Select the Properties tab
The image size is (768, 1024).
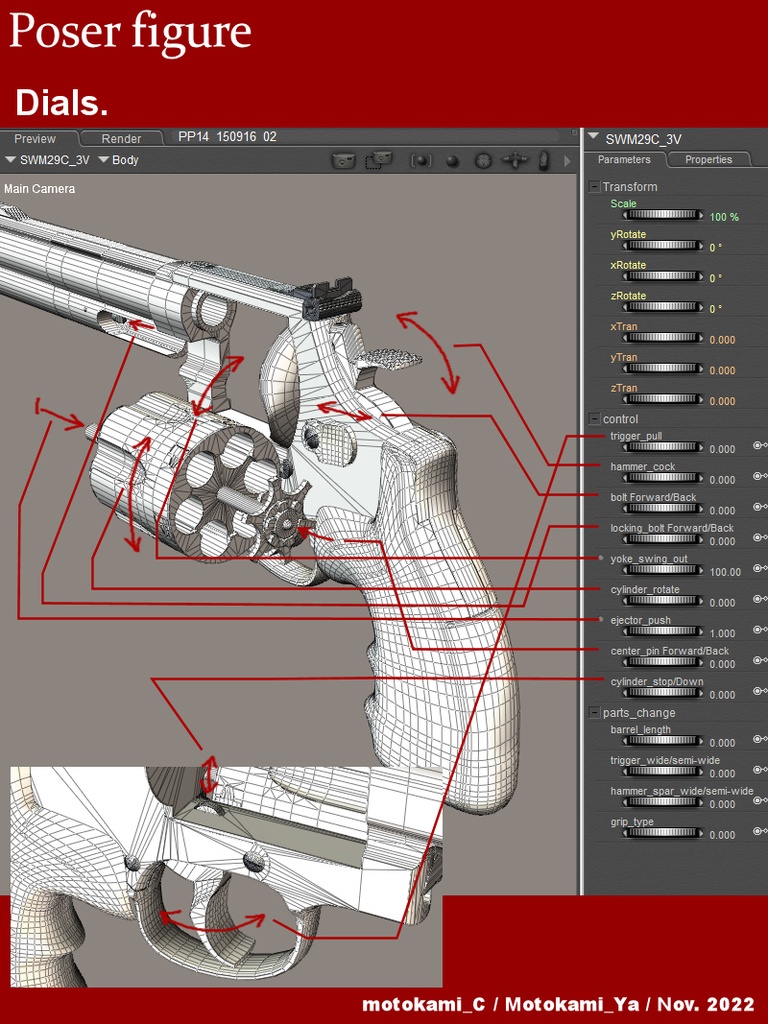tap(709, 159)
